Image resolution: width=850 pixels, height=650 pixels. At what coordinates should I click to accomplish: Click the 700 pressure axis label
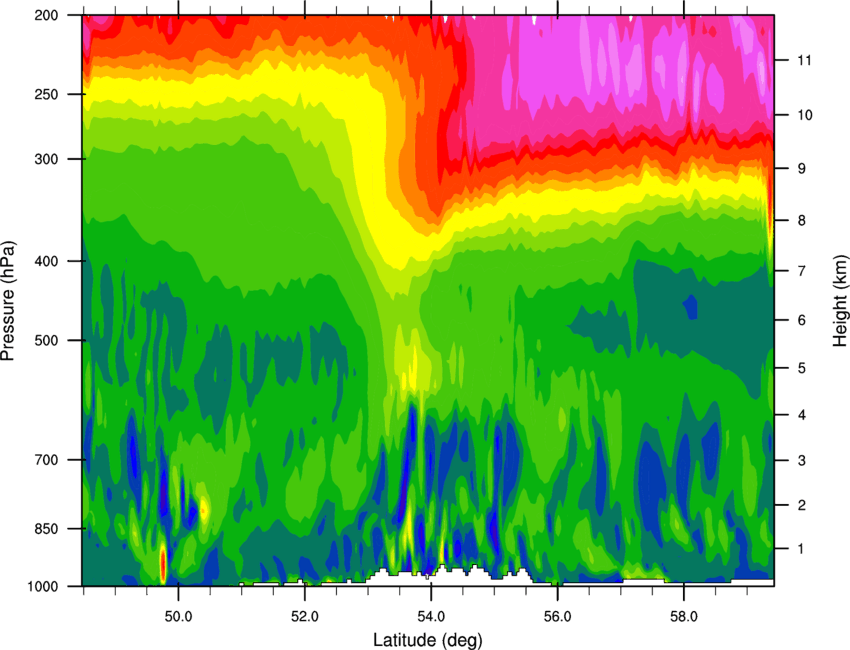point(48,460)
